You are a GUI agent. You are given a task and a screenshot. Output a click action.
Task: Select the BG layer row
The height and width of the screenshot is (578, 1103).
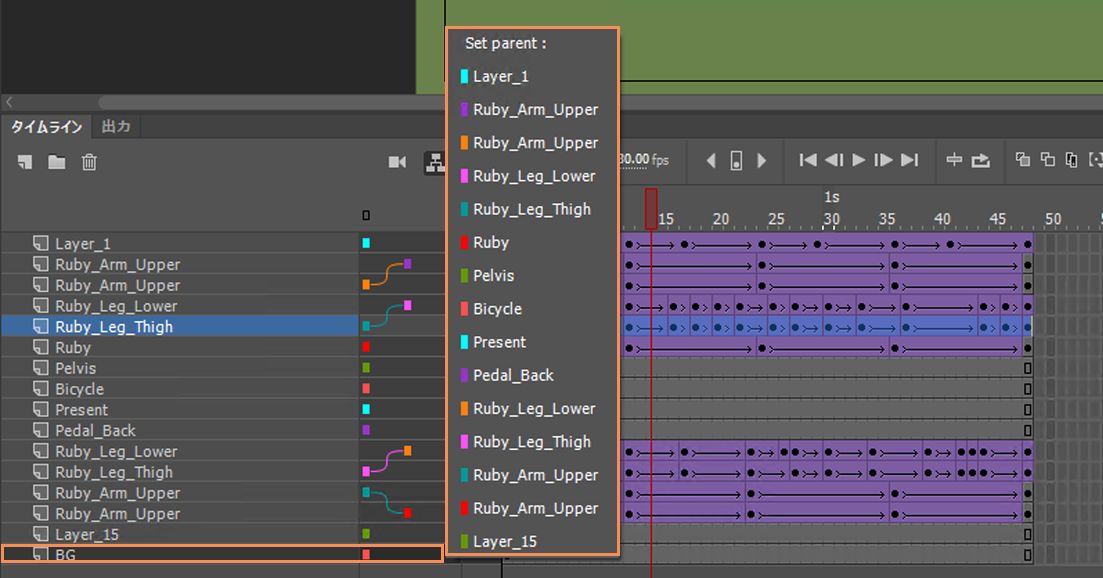222,554
